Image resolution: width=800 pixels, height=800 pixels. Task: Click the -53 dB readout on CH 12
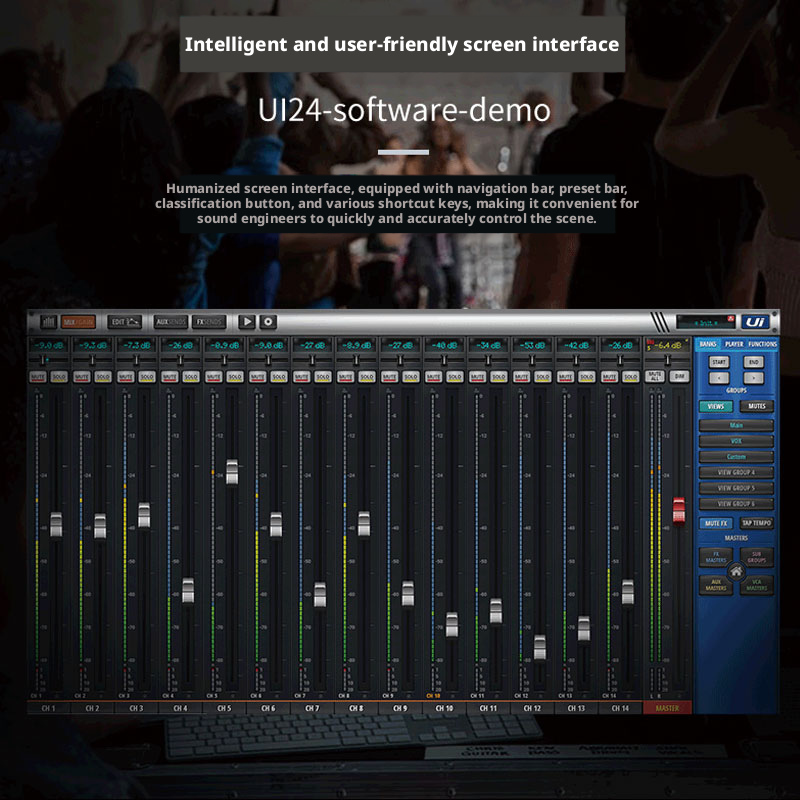tap(532, 345)
